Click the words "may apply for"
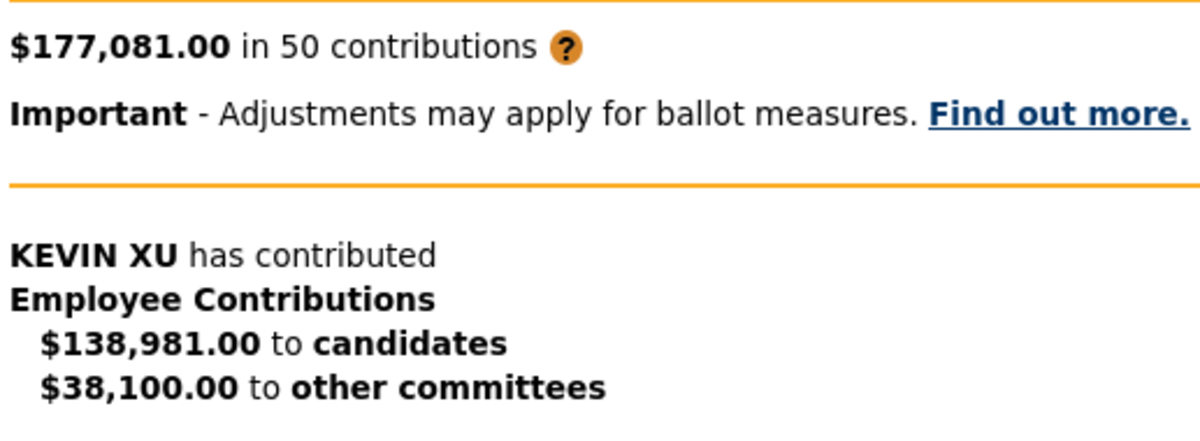The image size is (1200, 441). (x=512, y=115)
